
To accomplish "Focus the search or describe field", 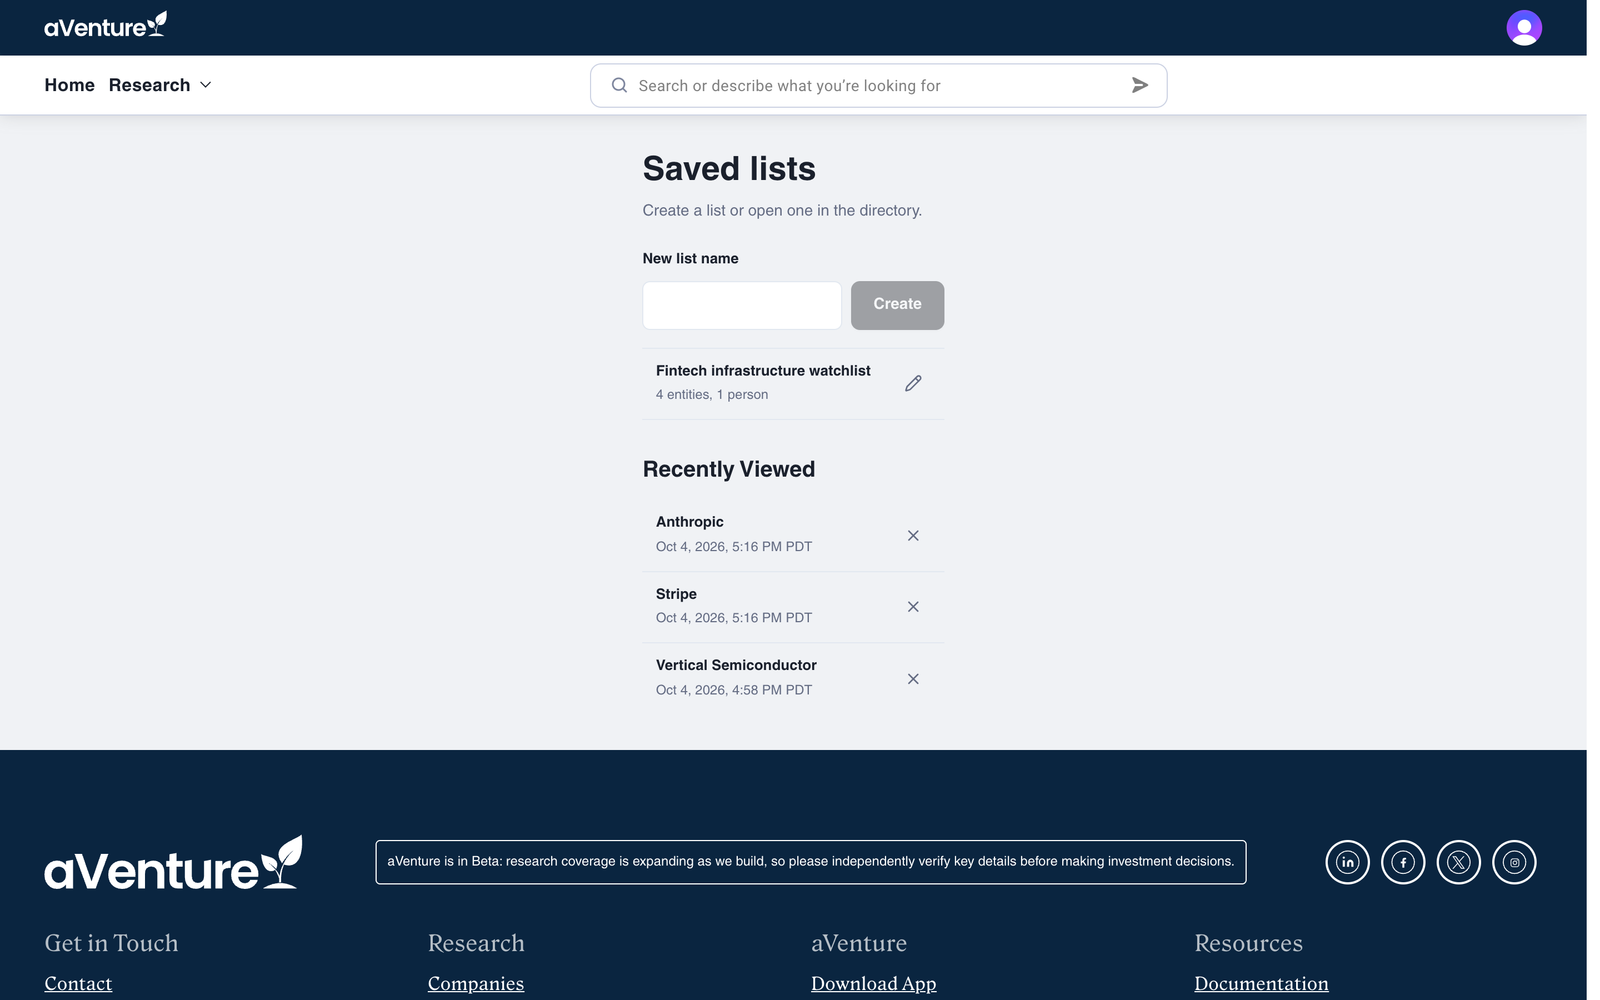I will 878,85.
